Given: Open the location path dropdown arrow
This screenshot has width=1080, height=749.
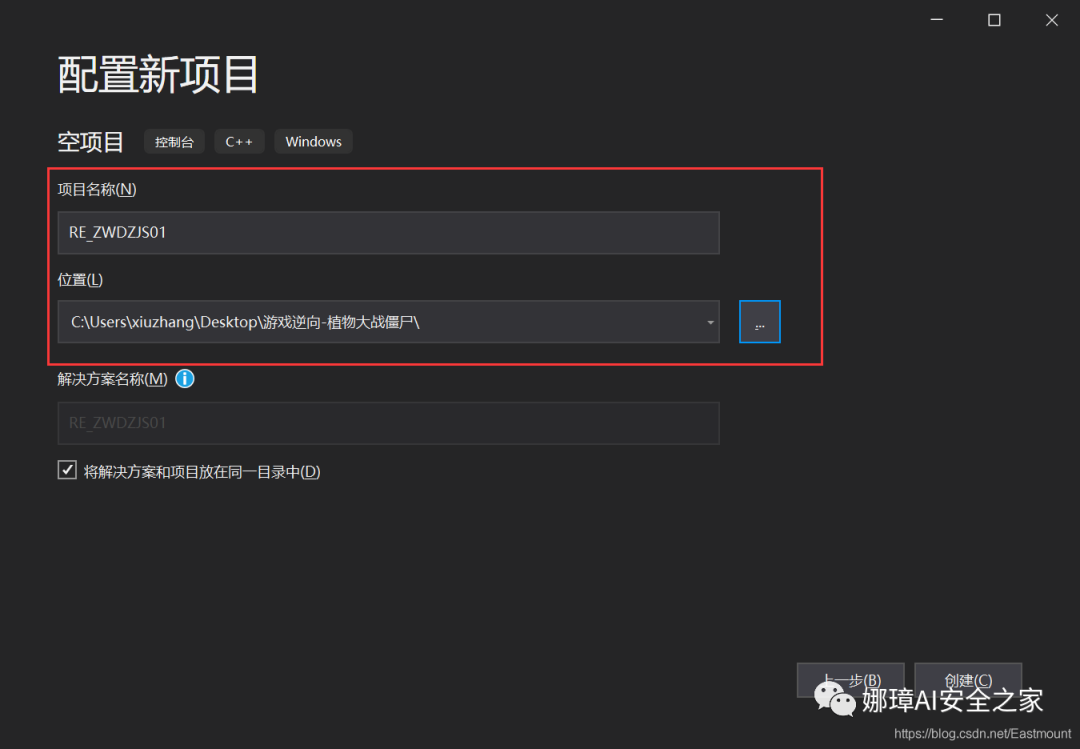Looking at the screenshot, I should click(710, 322).
